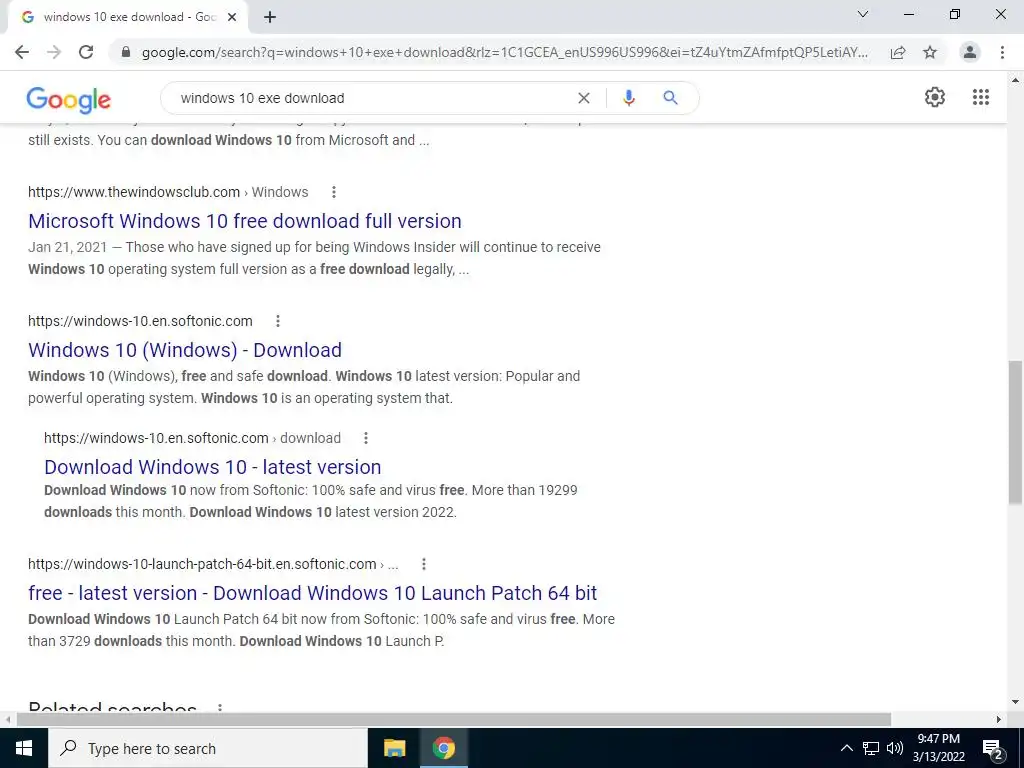Open Download Windows 10 - latest version link
The image size is (1024, 768).
pos(213,467)
